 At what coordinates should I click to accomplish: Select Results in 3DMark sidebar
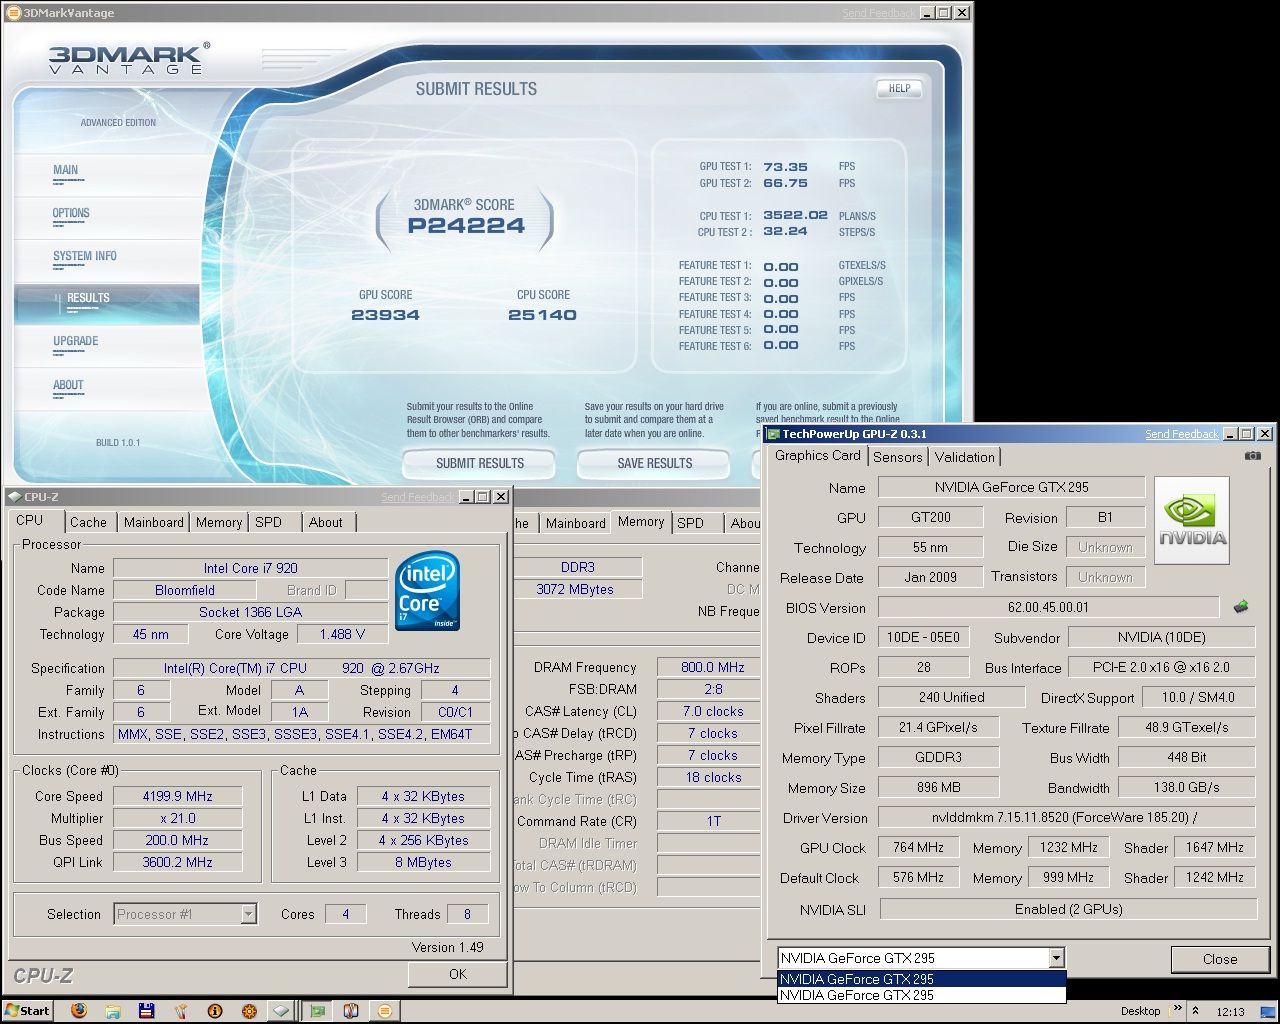tap(106, 303)
